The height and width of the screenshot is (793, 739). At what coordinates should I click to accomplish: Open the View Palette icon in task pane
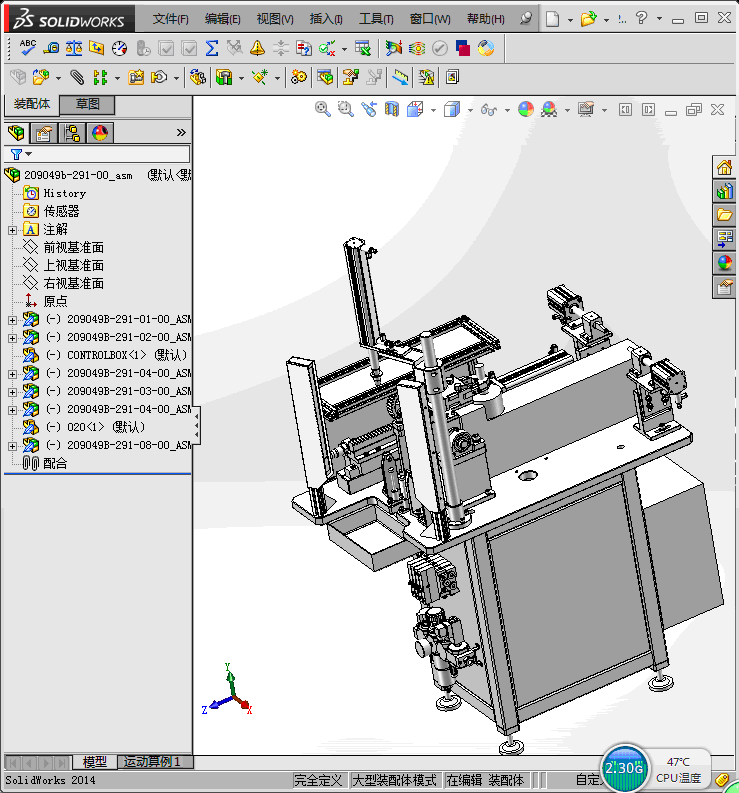[x=724, y=239]
